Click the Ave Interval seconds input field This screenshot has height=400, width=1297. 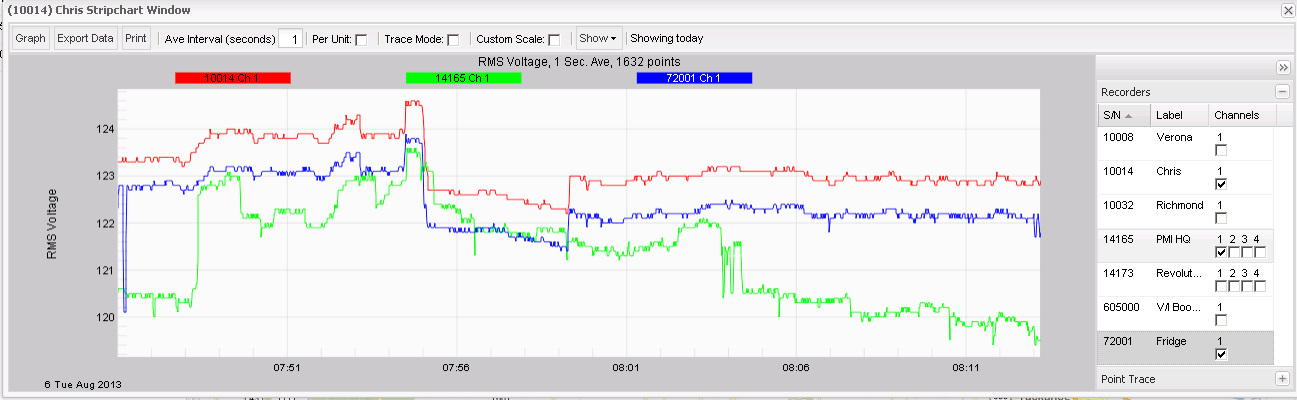(x=290, y=39)
